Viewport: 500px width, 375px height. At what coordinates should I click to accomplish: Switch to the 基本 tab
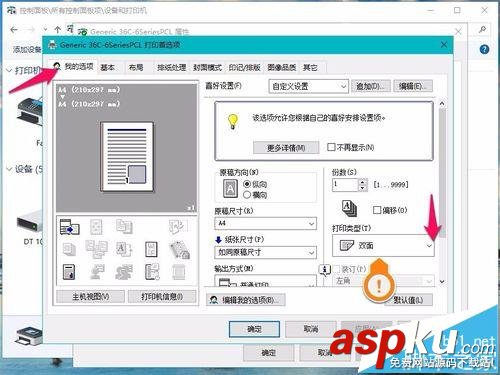pos(108,68)
